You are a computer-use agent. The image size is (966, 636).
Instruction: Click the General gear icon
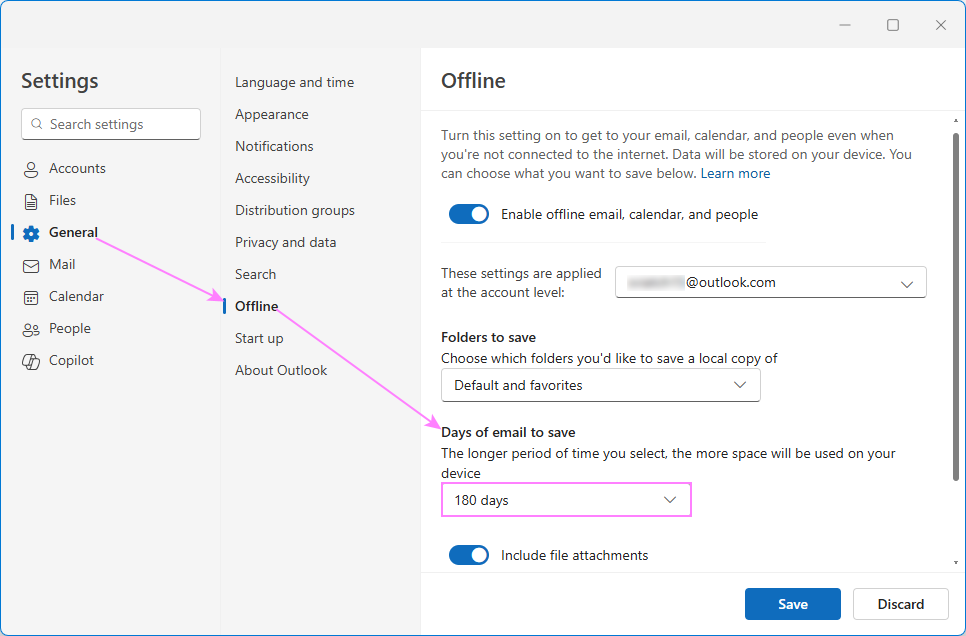[30, 232]
